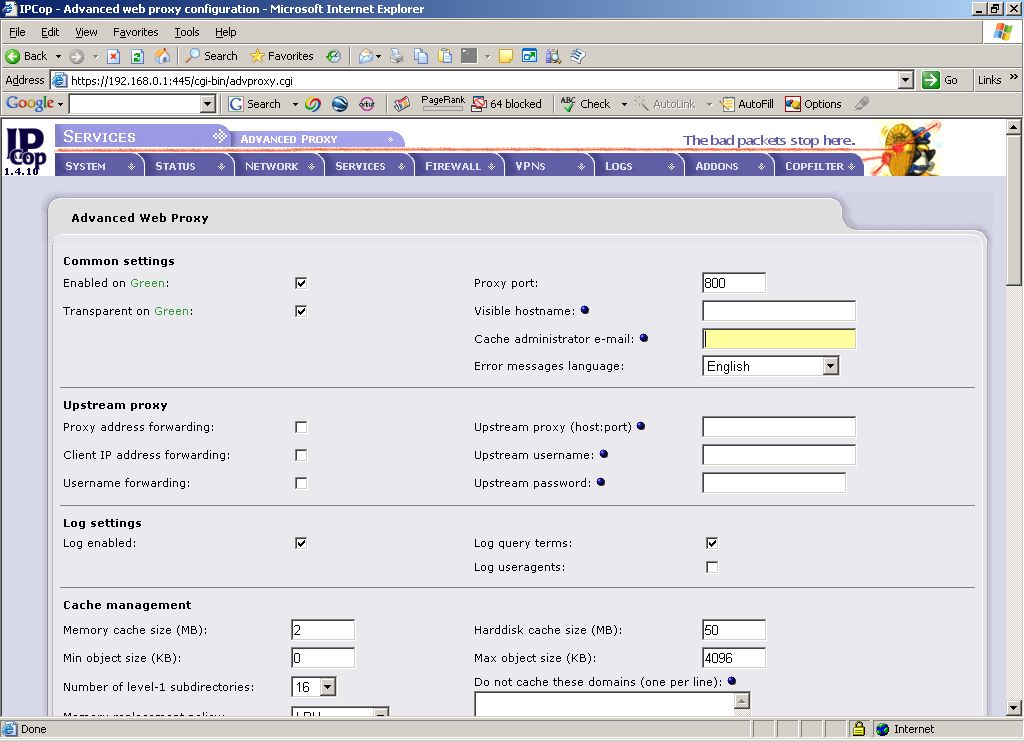The height and width of the screenshot is (742, 1024).
Task: Click the AutoFill toolbar icon
Action: click(x=727, y=104)
